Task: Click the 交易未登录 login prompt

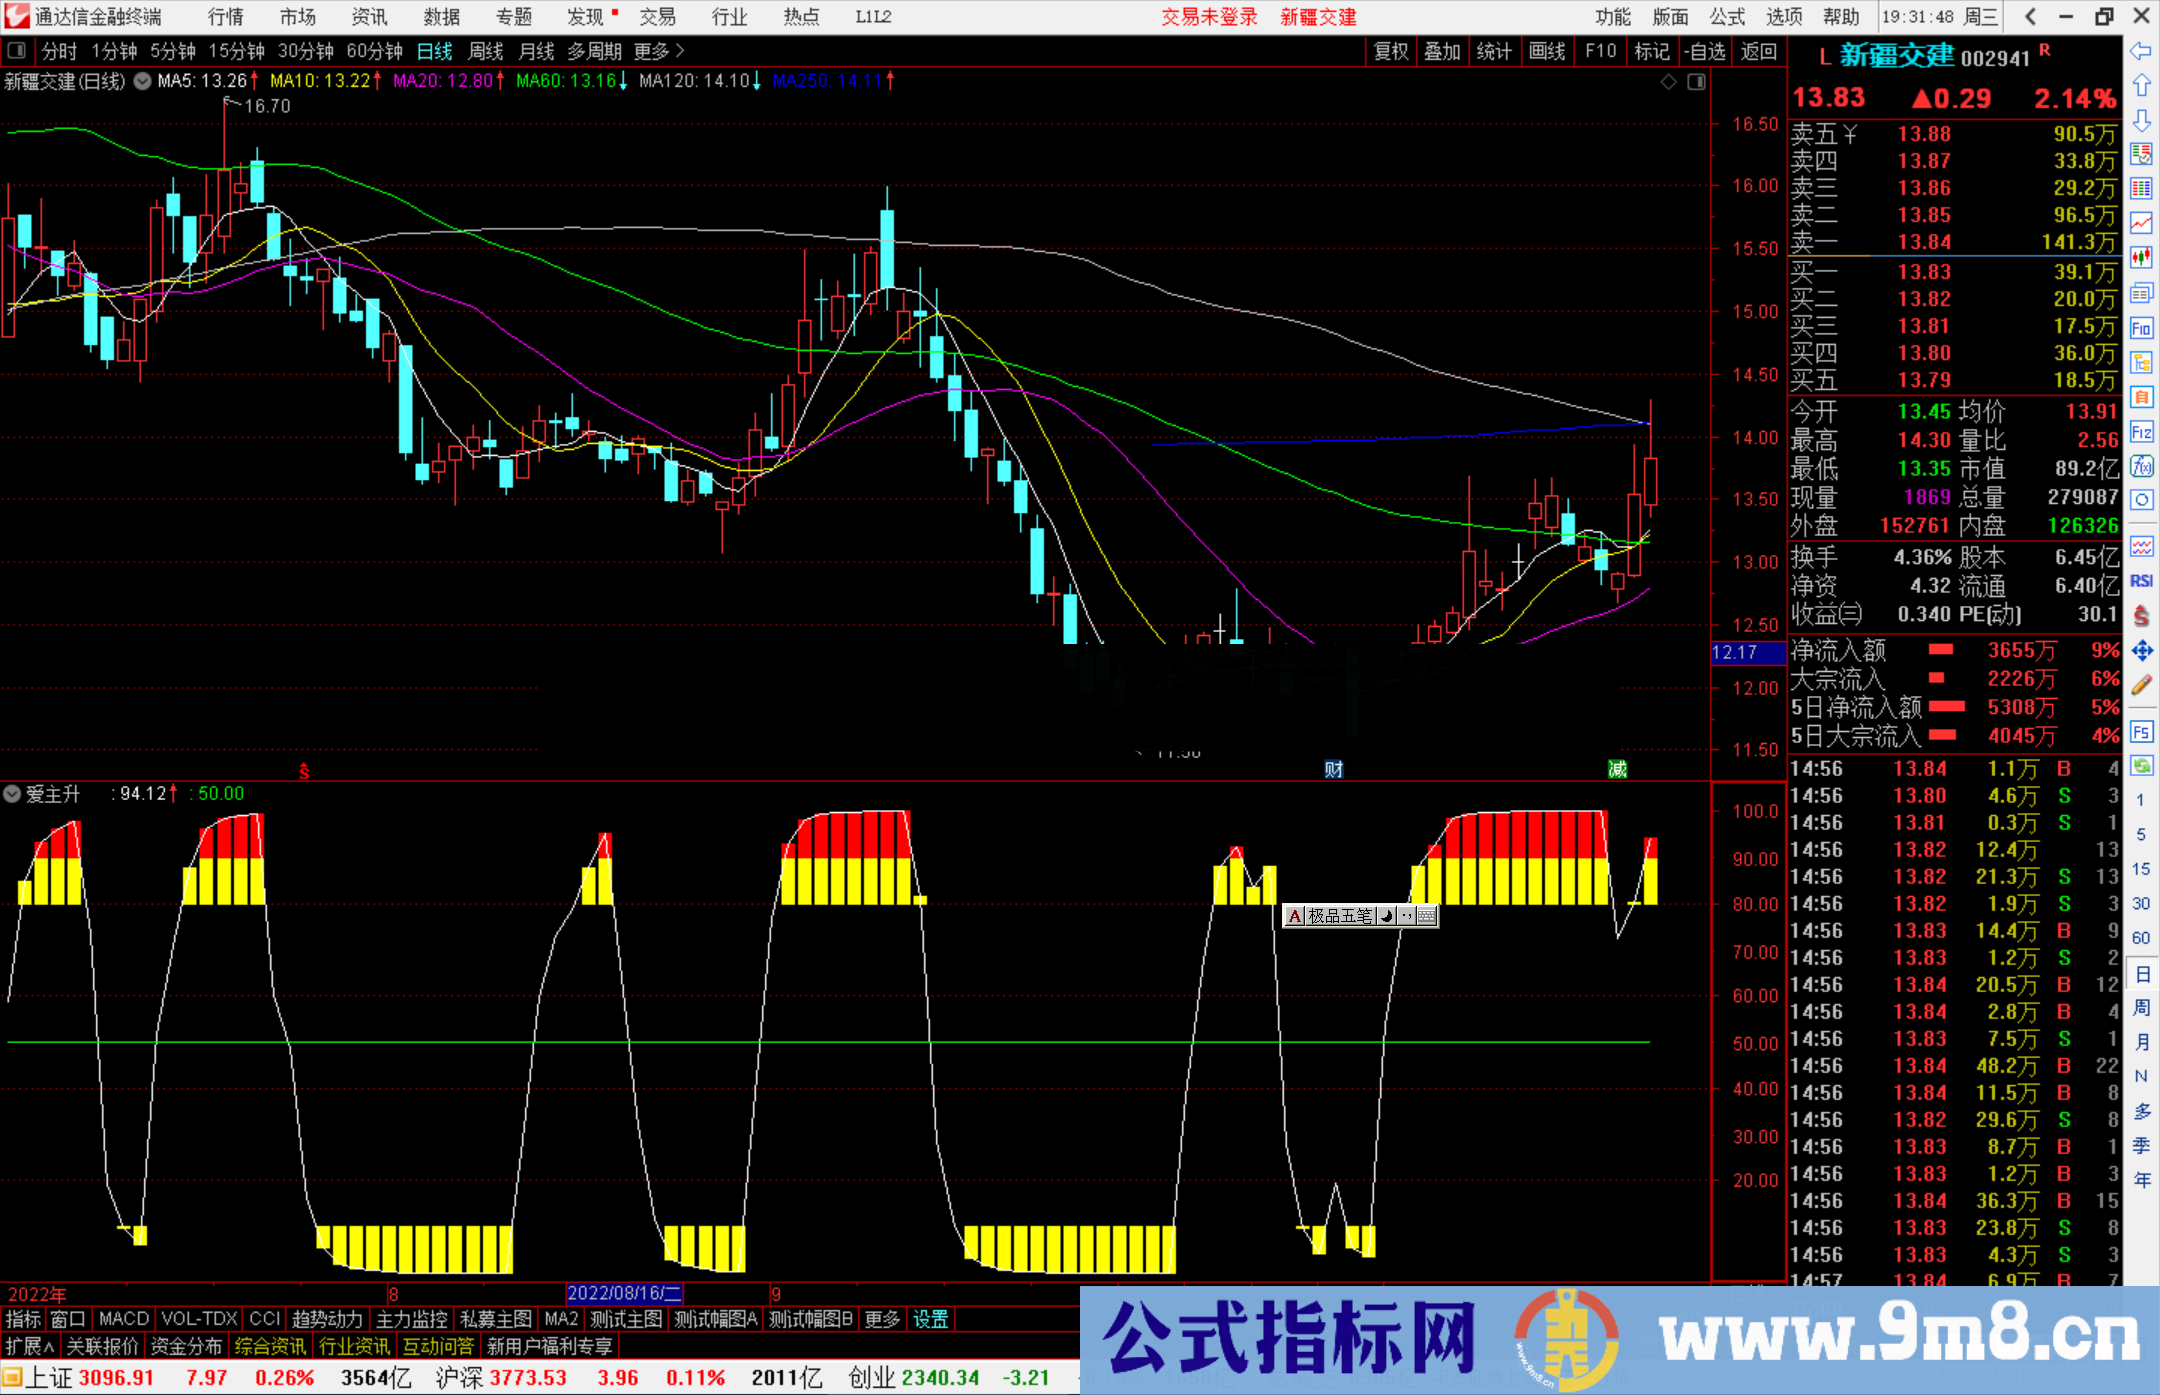Action: point(1209,17)
